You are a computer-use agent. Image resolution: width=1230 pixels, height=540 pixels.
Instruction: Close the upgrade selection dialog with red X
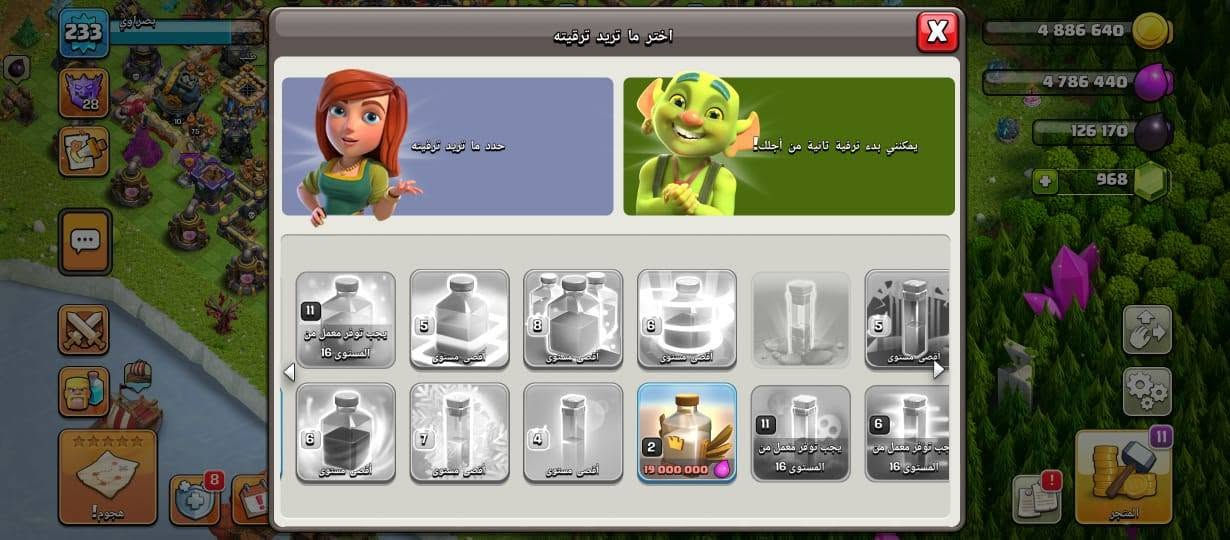[937, 32]
